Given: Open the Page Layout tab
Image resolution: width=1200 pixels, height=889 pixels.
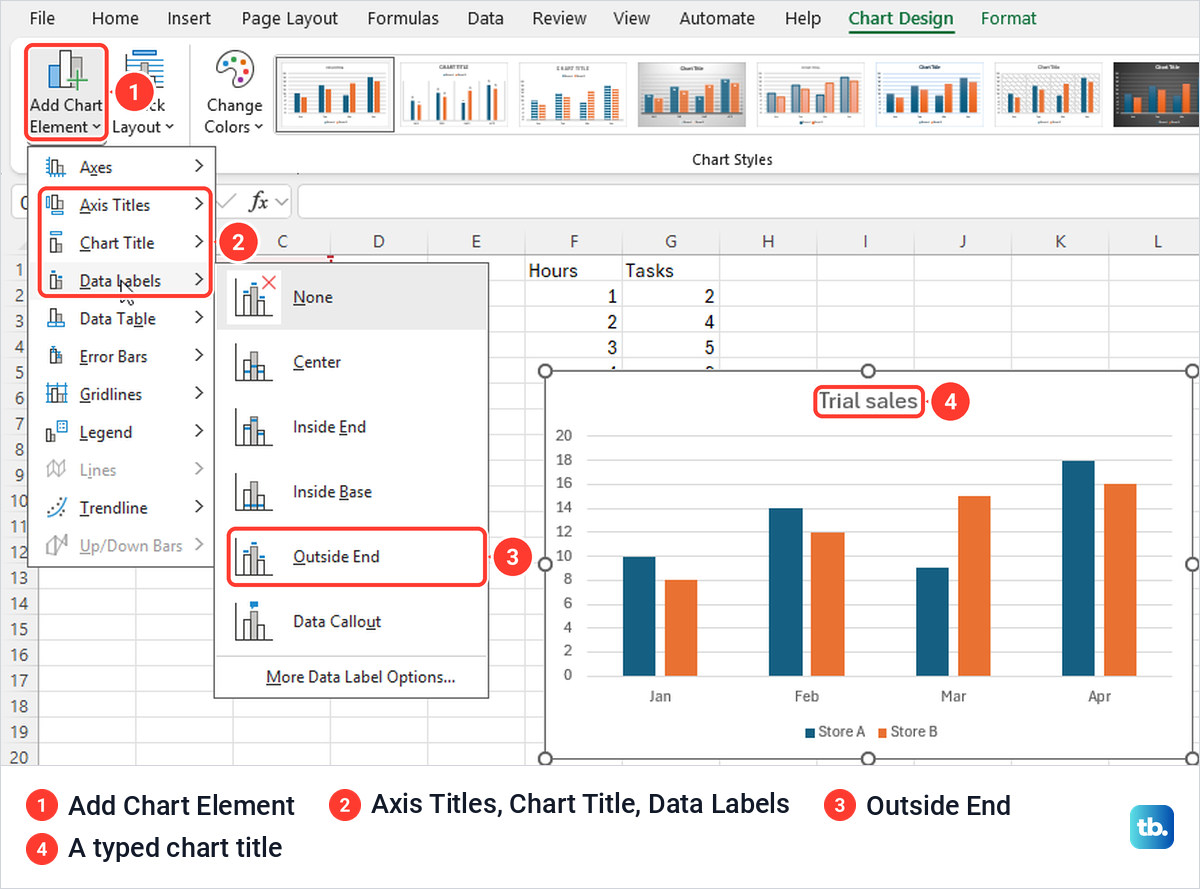Looking at the screenshot, I should point(290,18).
